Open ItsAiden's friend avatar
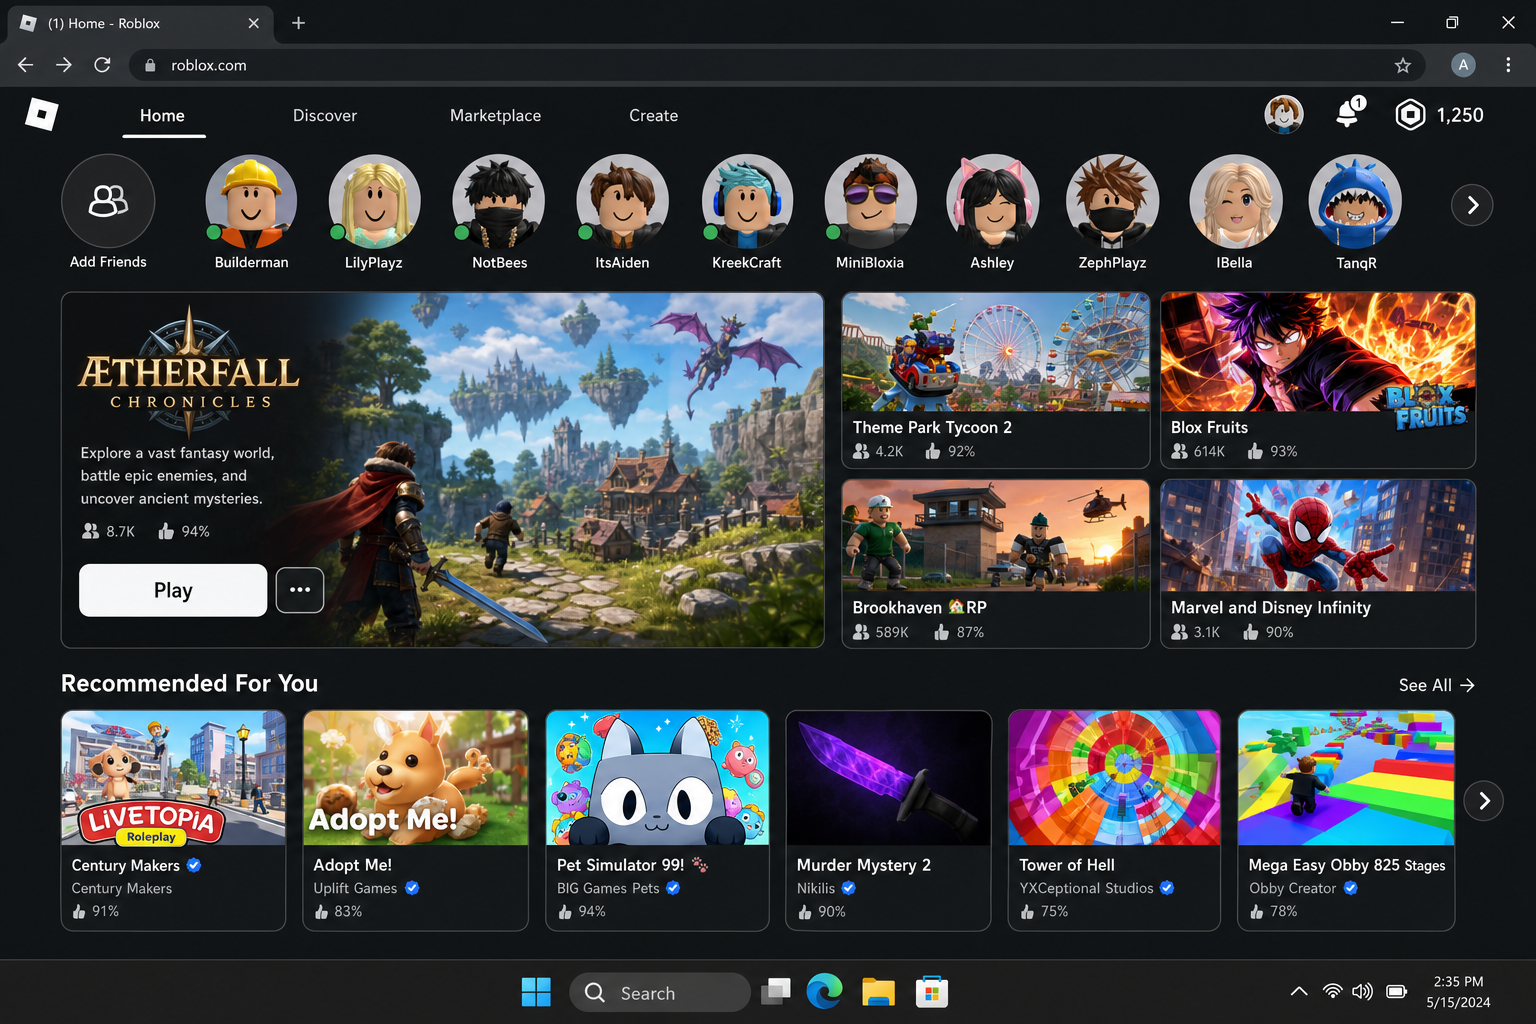The image size is (1536, 1024). 622,201
